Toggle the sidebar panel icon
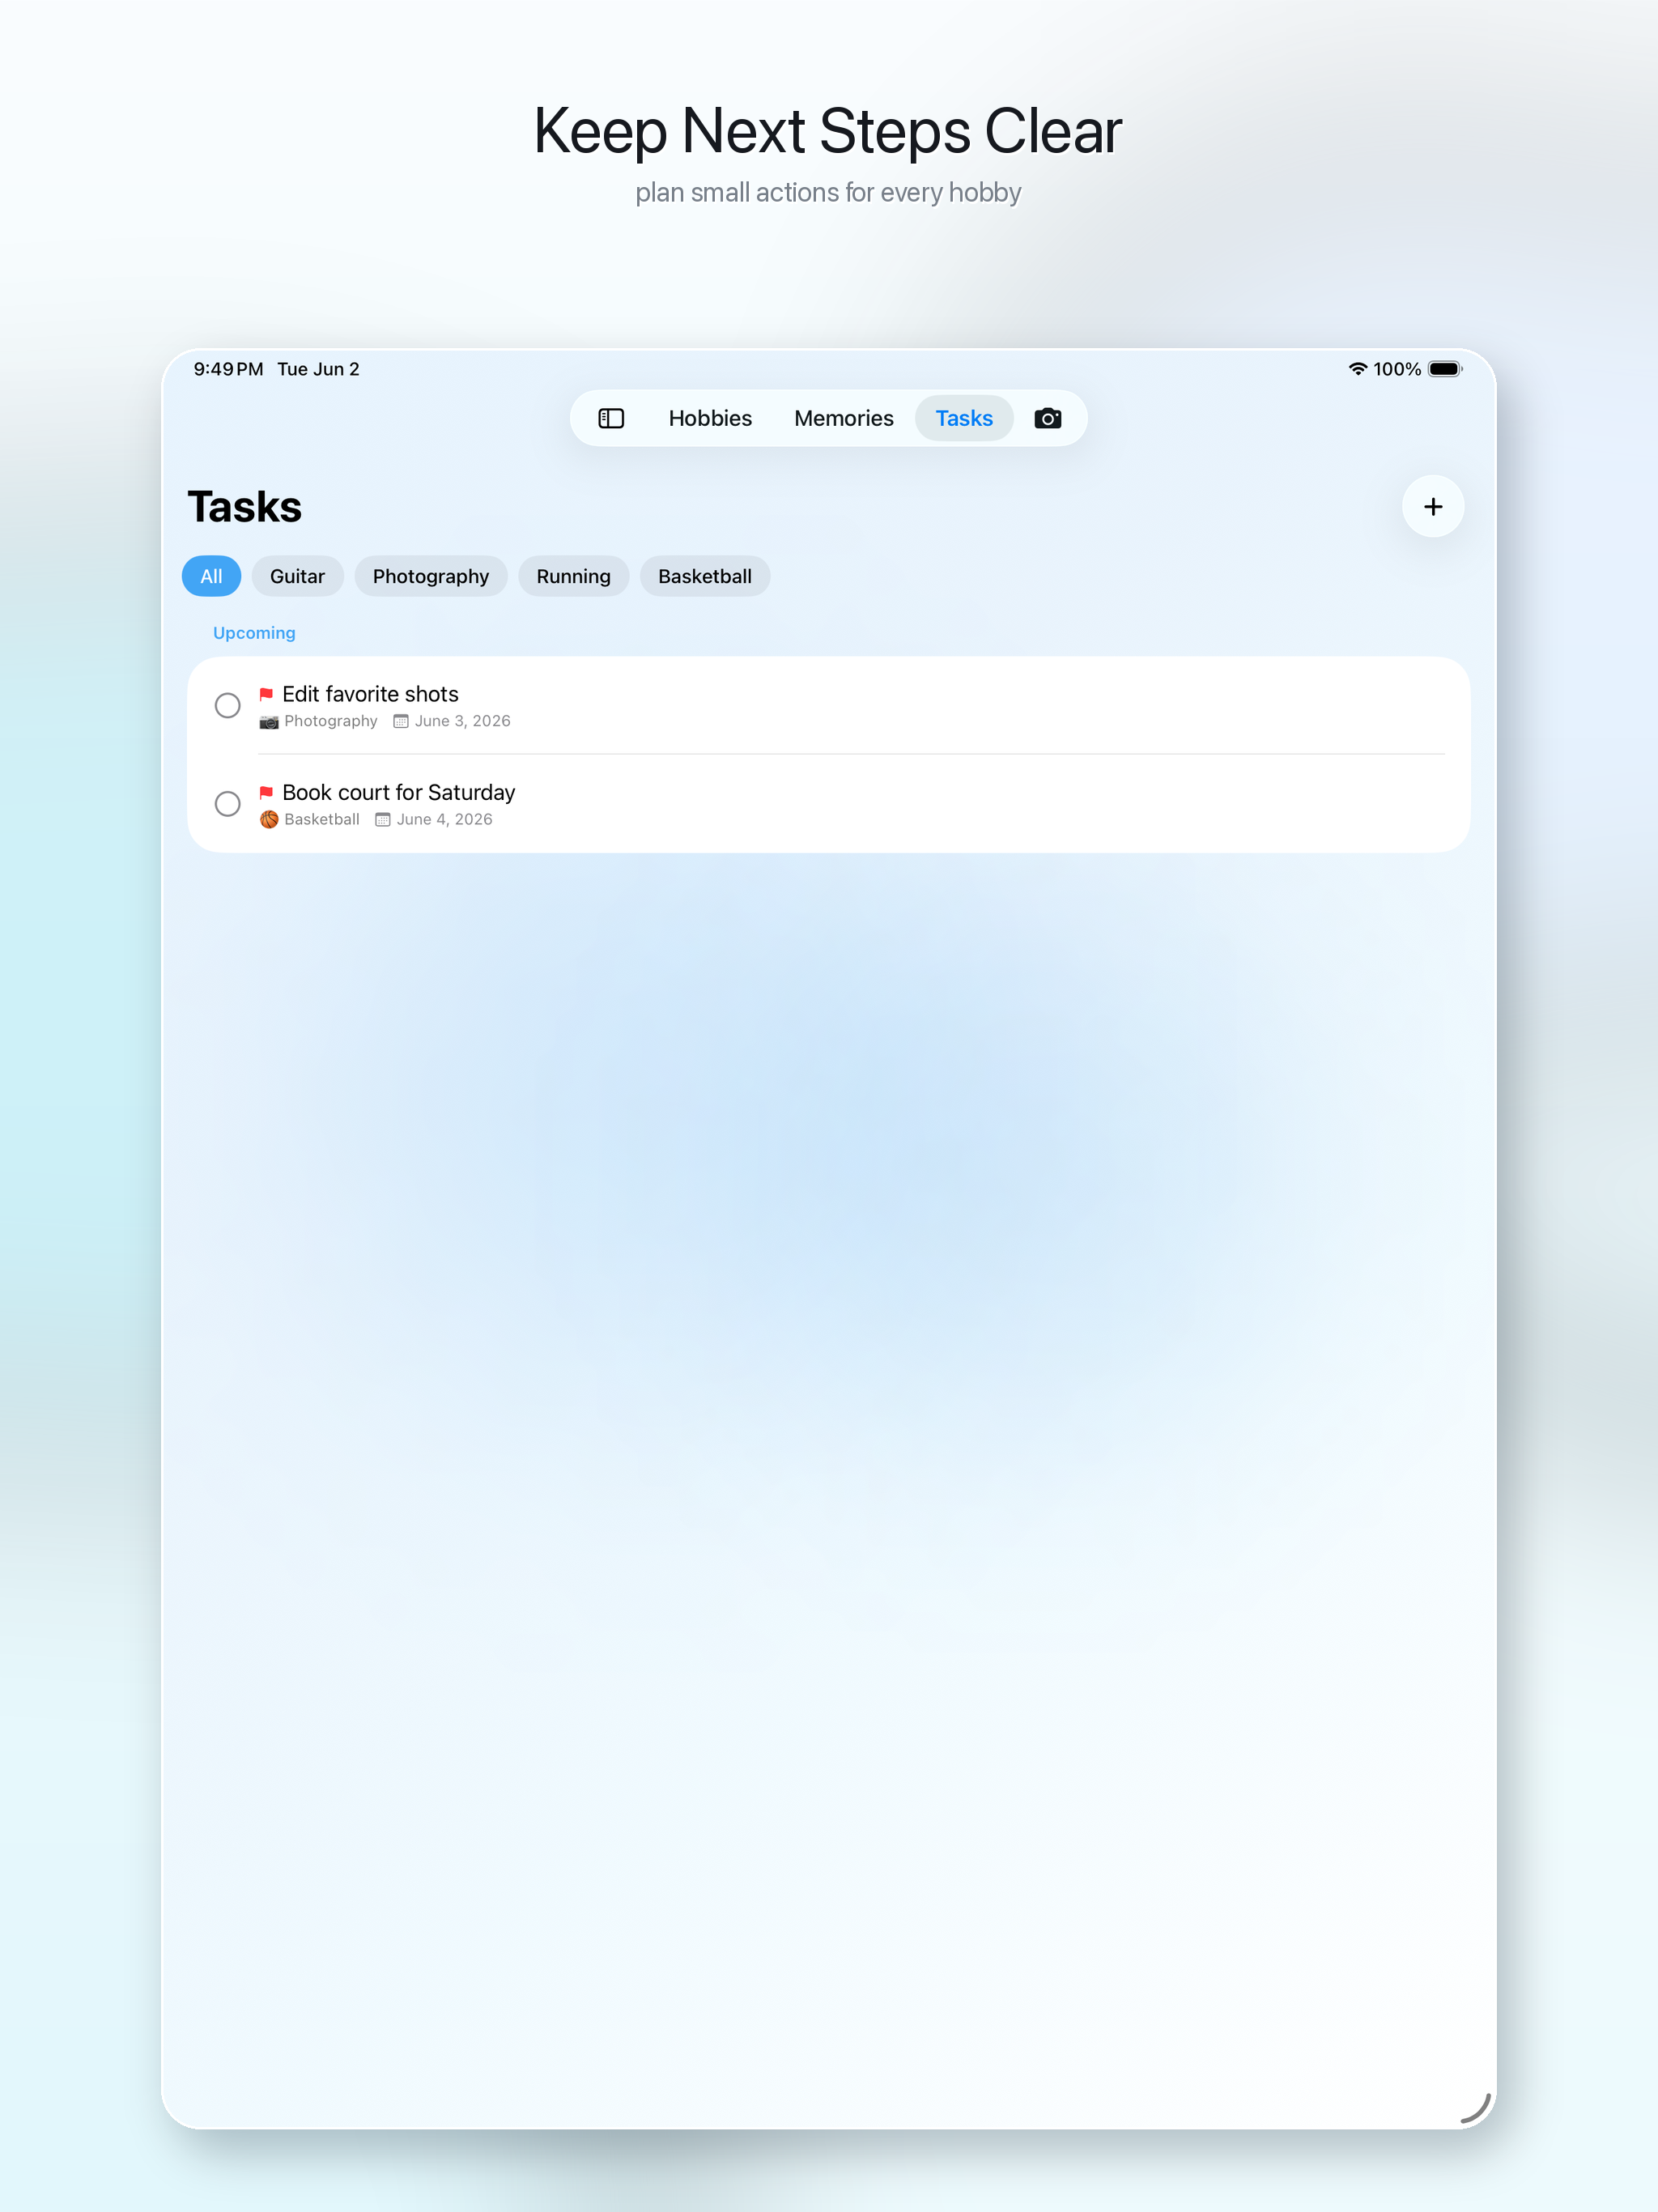The width and height of the screenshot is (1658, 2212). click(611, 418)
